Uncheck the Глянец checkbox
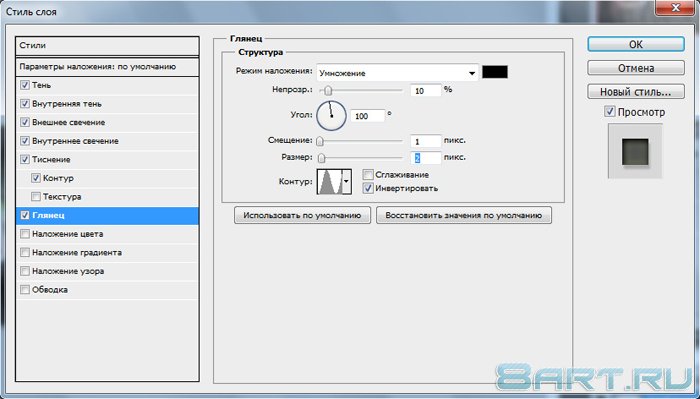This screenshot has height=399, width=700. [25, 215]
